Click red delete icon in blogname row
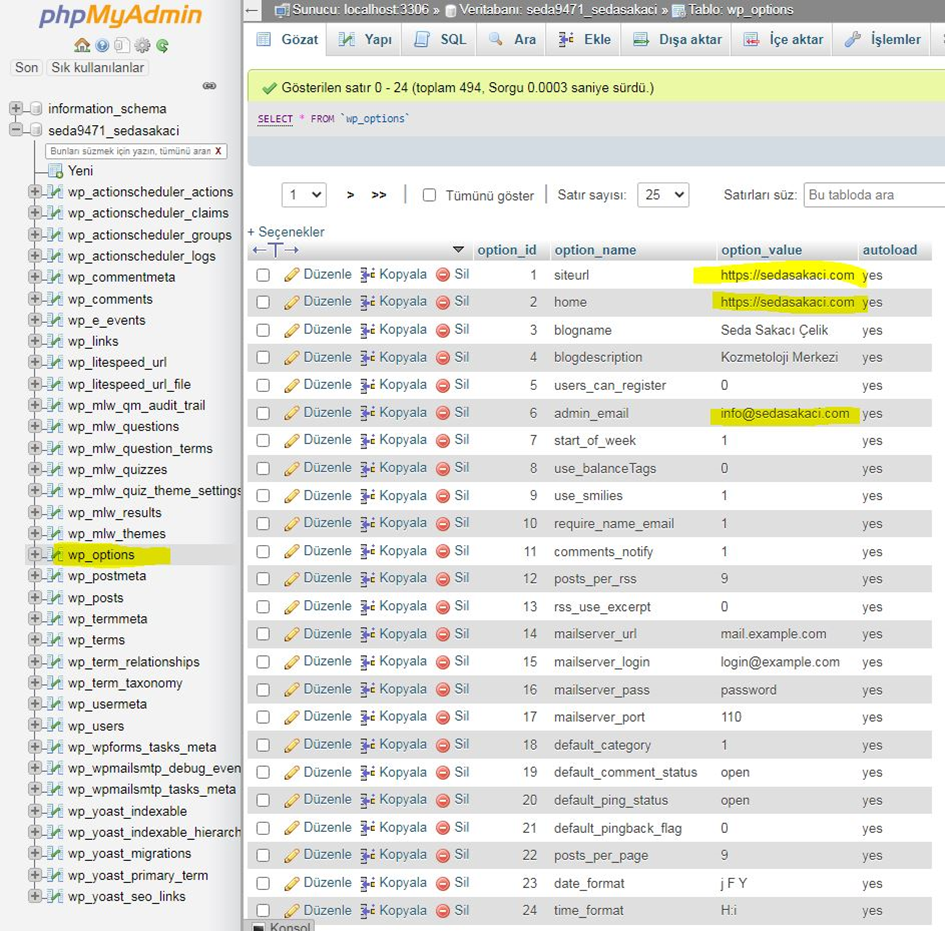Image resolution: width=945 pixels, height=931 pixels. click(443, 330)
